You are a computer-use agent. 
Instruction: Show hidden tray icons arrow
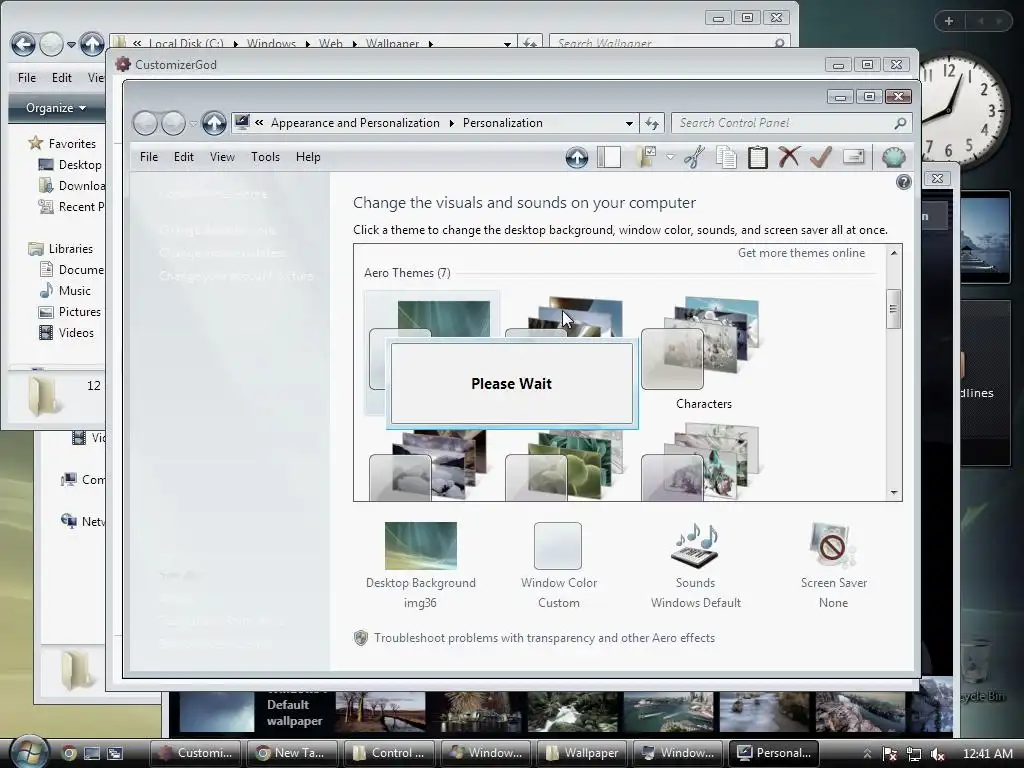coord(867,754)
